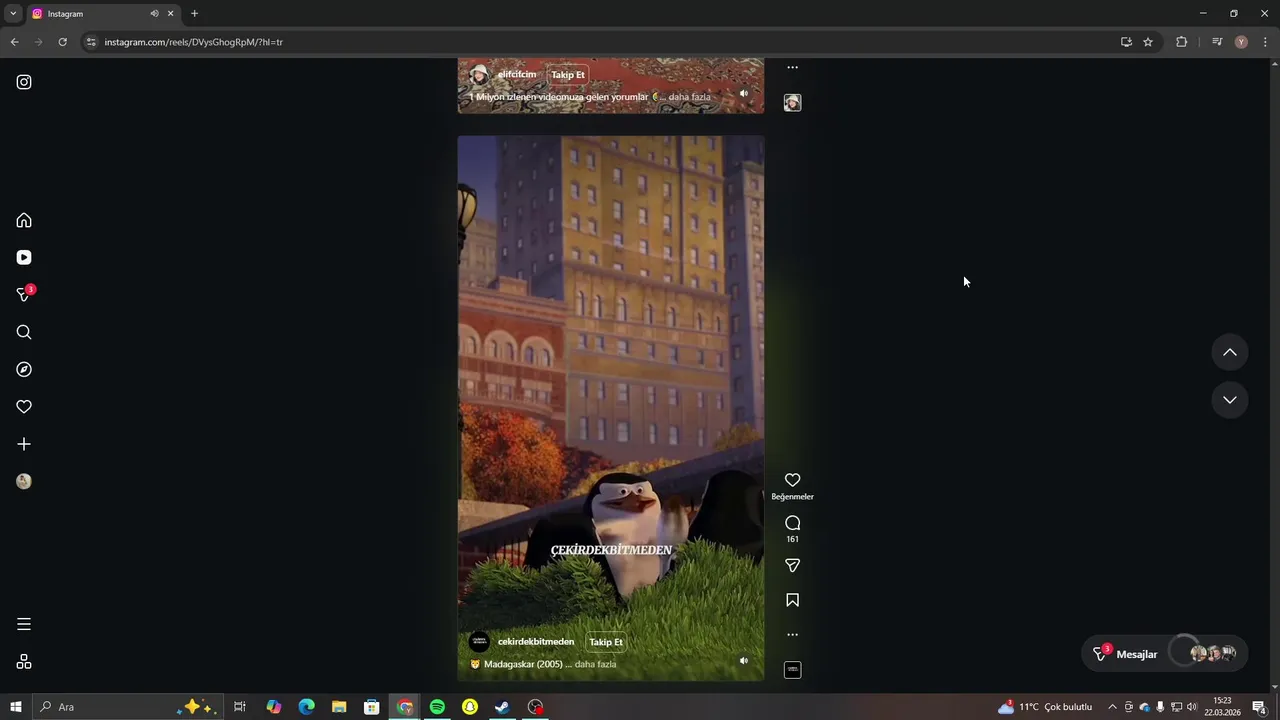Open the system volume control
This screenshot has width=1280, height=720.
(x=1192, y=707)
